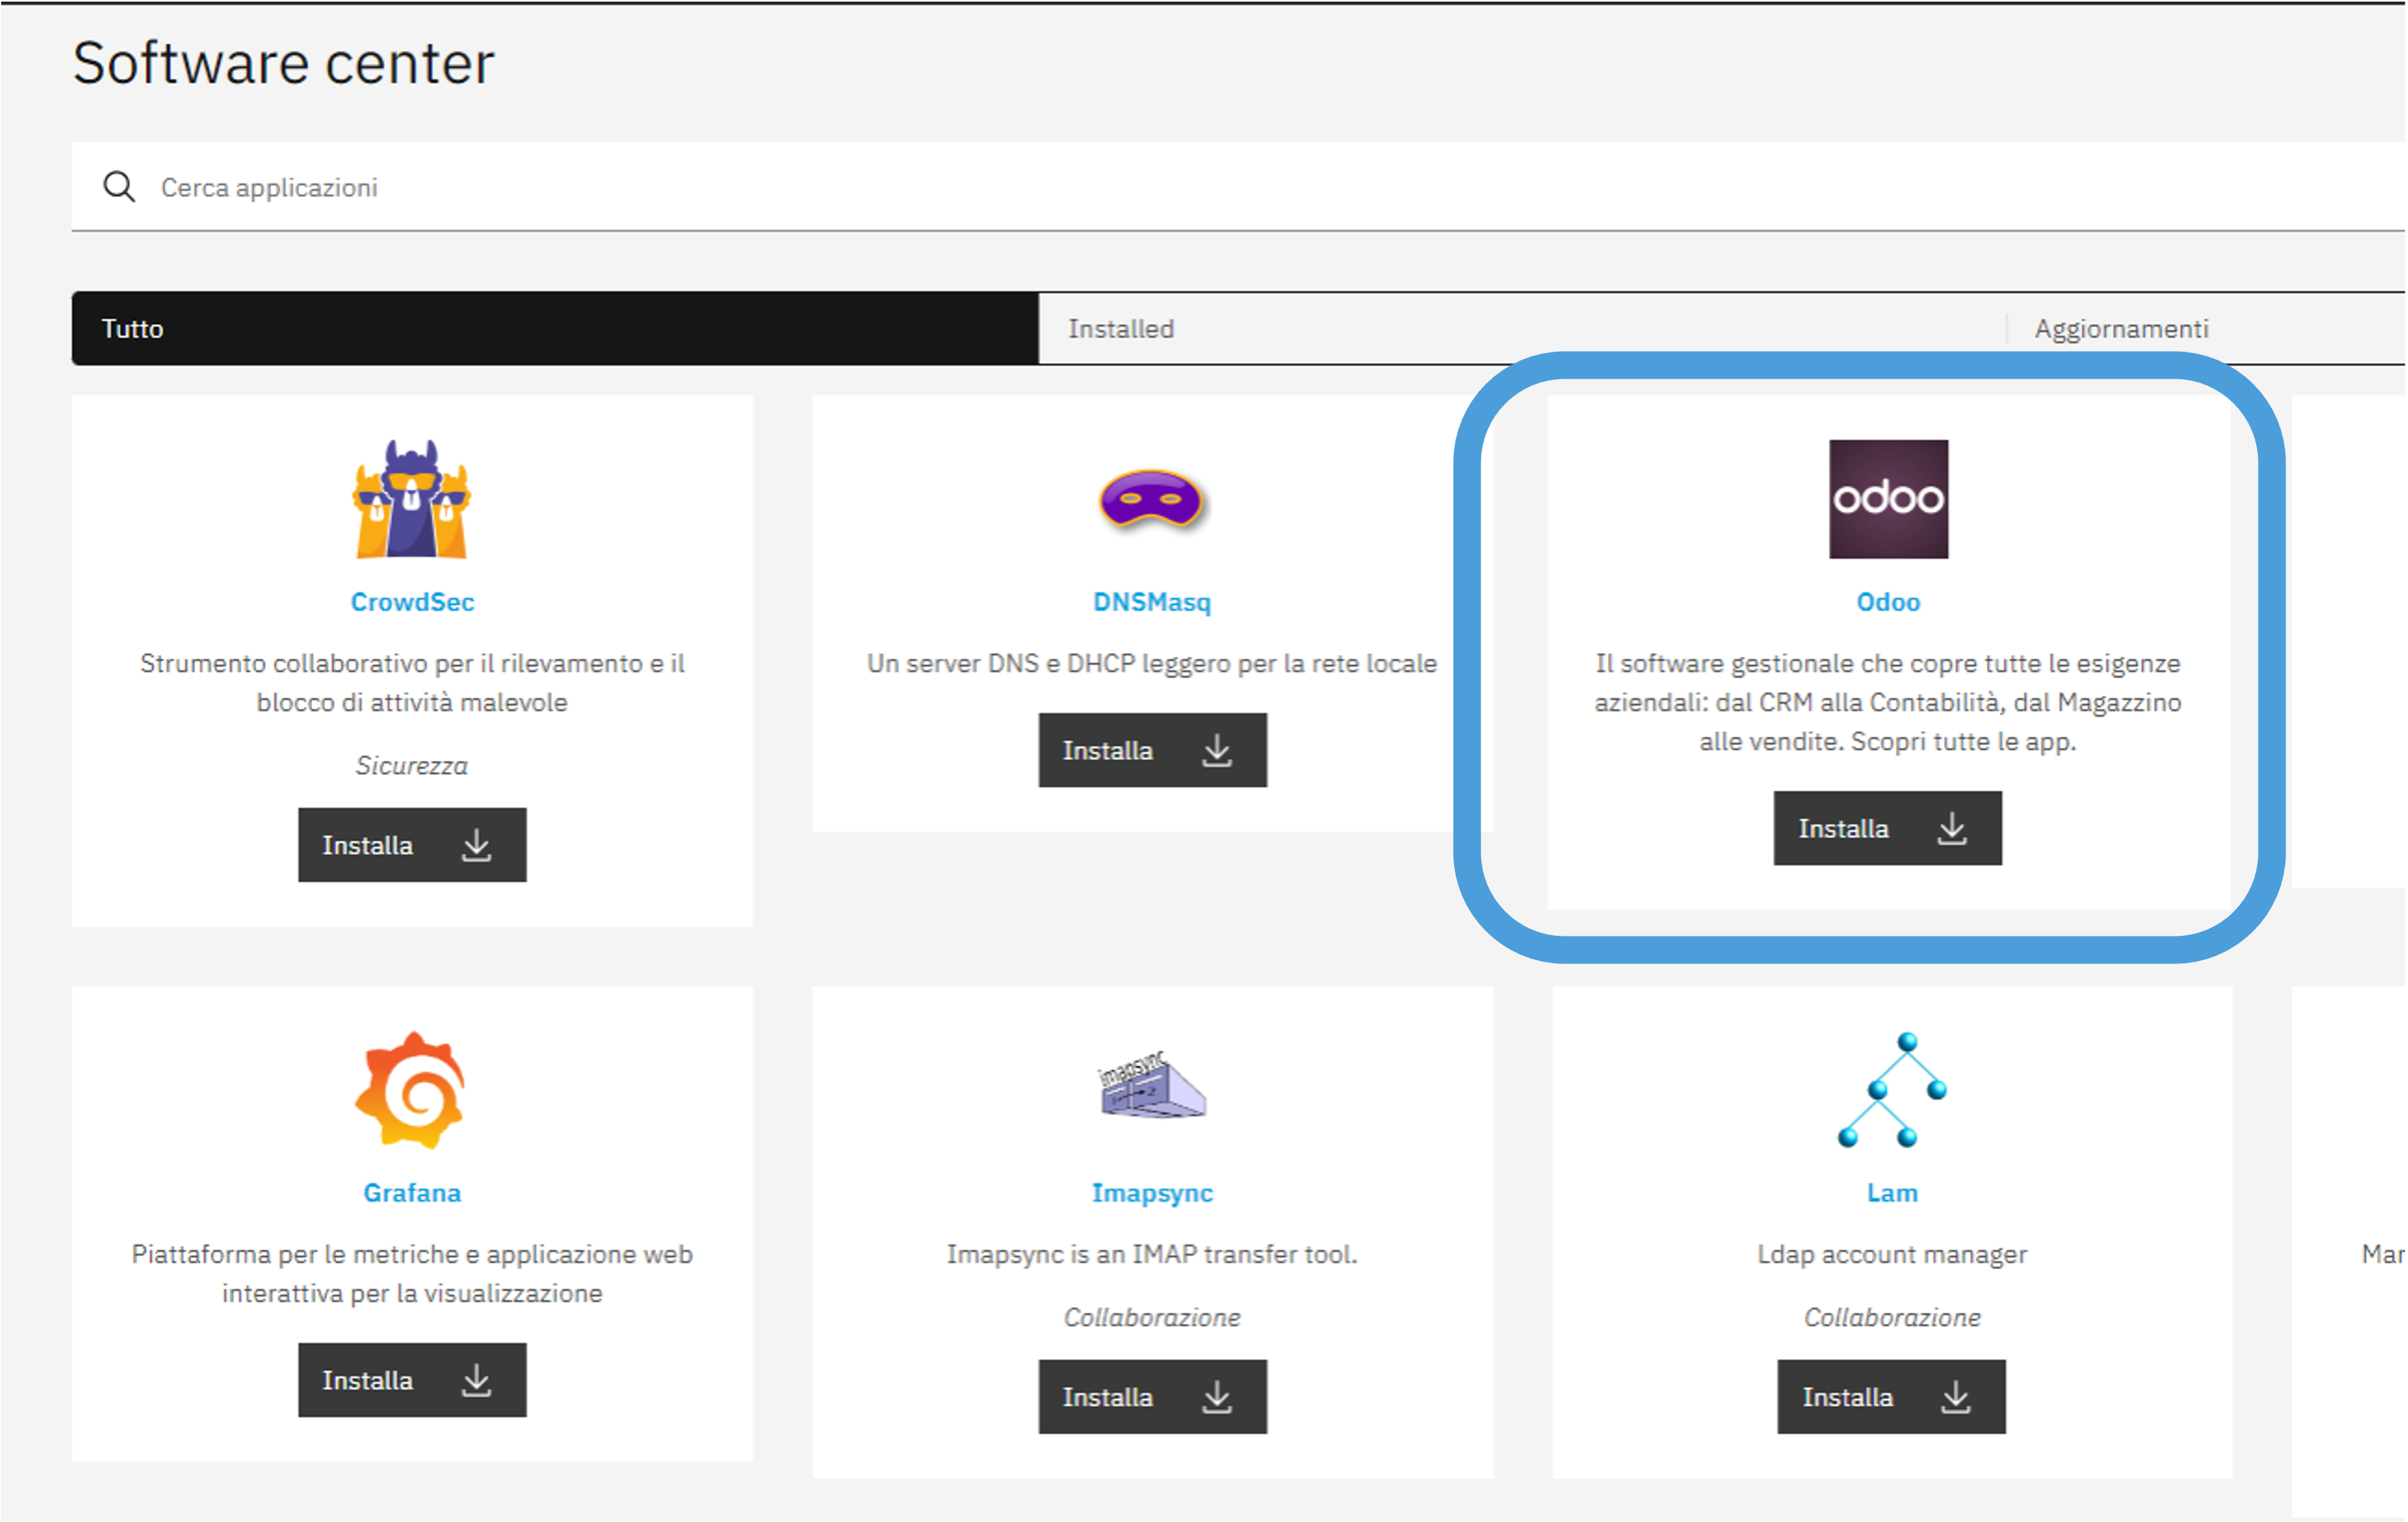Switch to the Tutto tab

pyautogui.click(x=555, y=328)
